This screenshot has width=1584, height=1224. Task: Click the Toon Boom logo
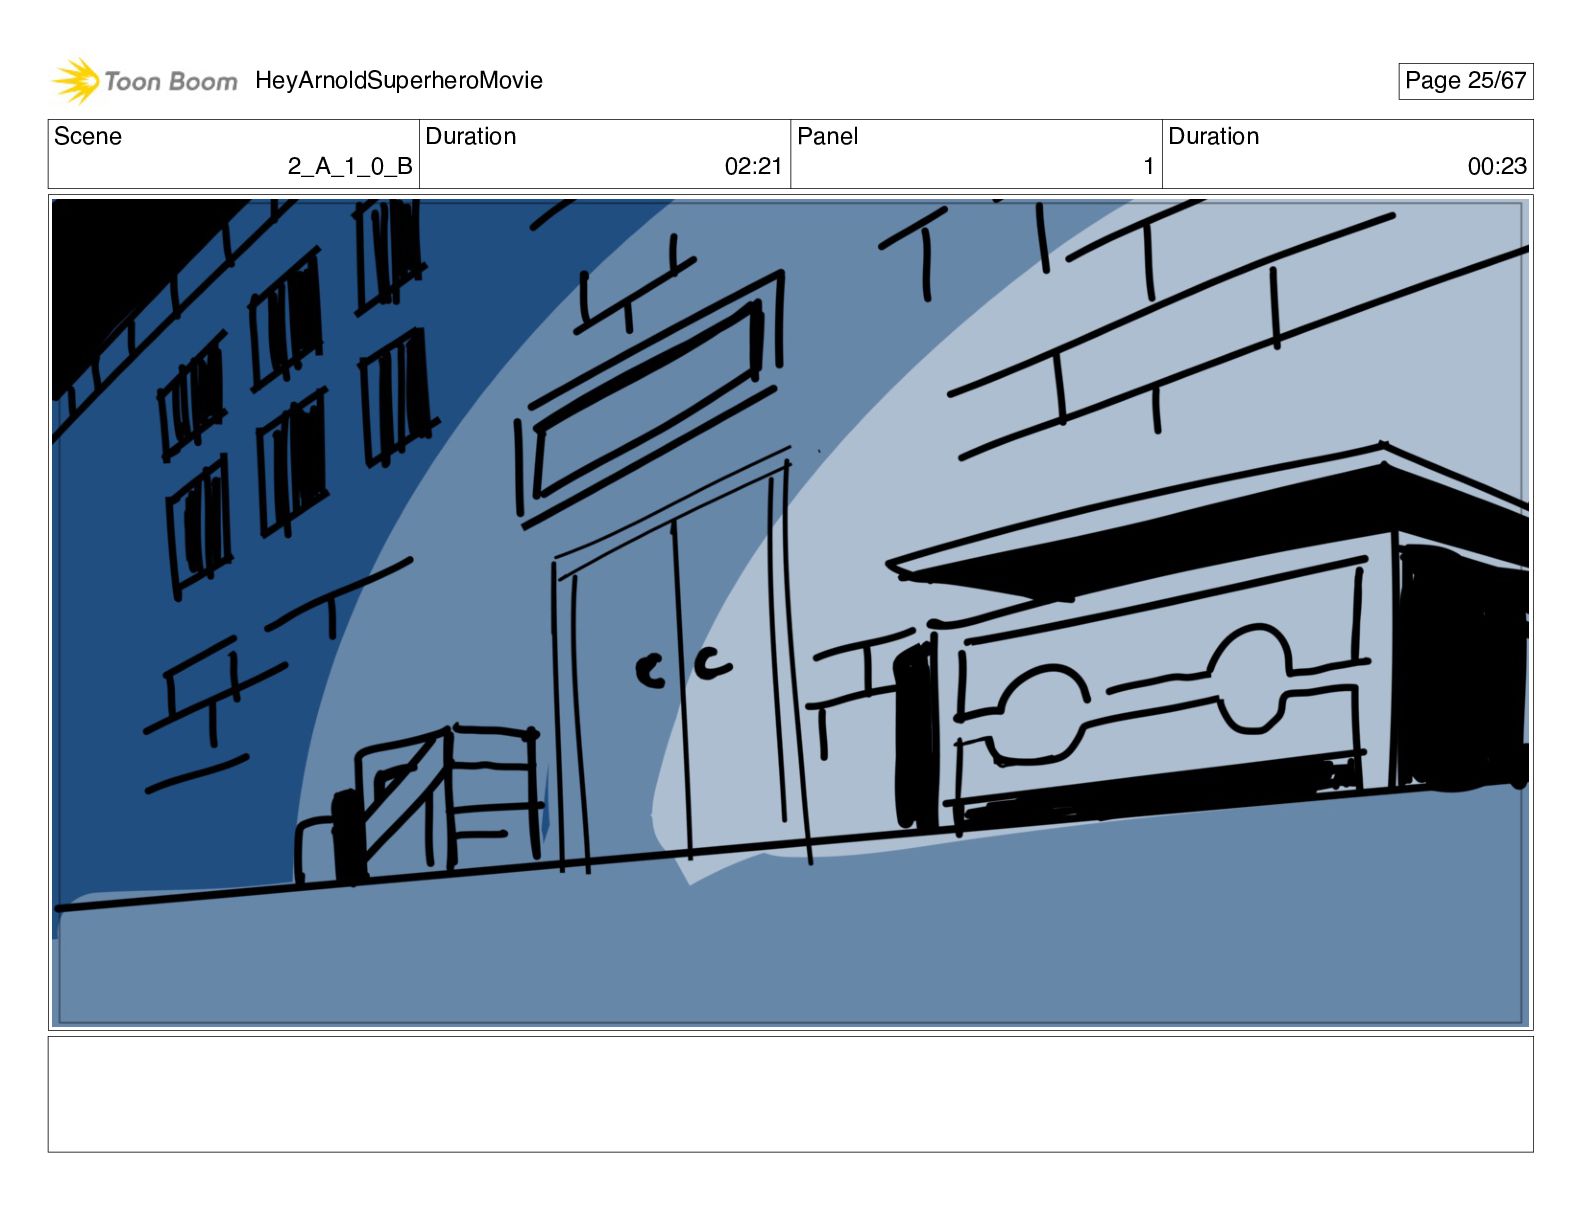145,81
